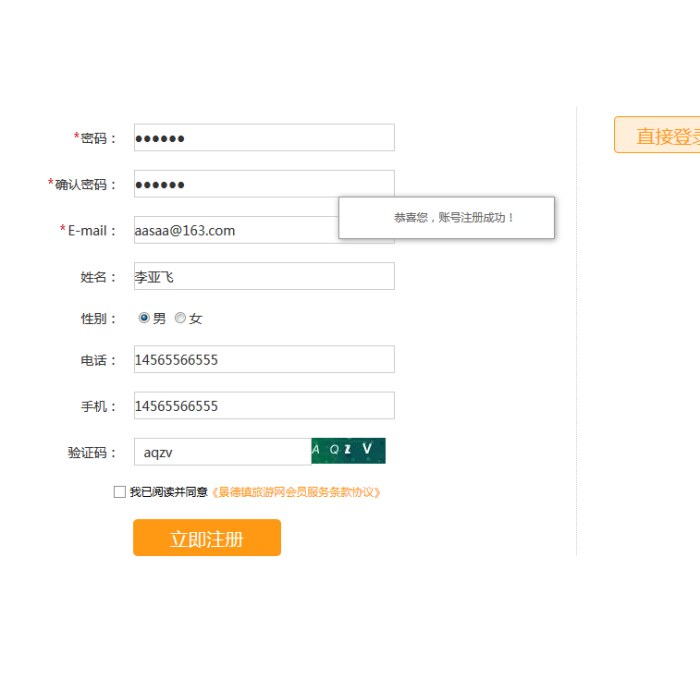700x700 pixels.
Task: Click the E-mail field containing aasaa@163.com
Action: (235, 231)
